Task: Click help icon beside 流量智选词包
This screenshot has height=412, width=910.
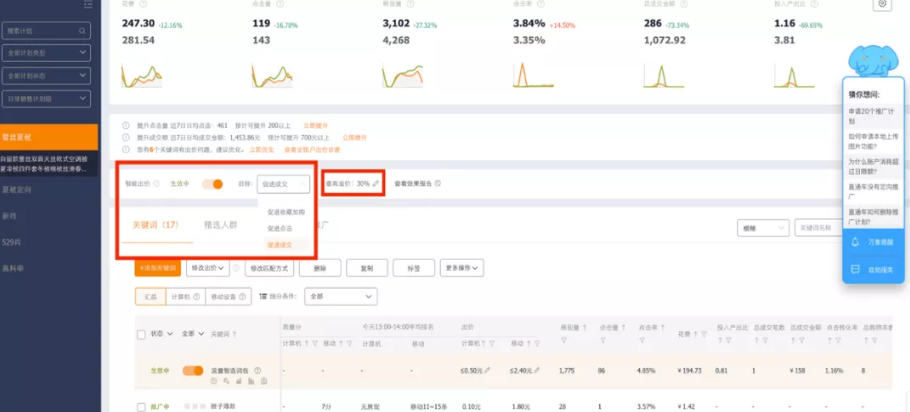Action: (x=257, y=370)
